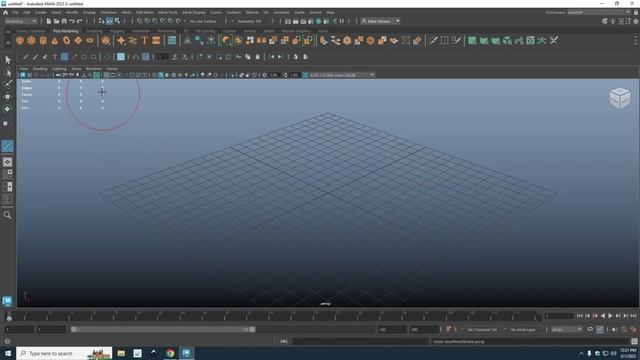The height and width of the screenshot is (360, 640).
Task: Create a polygon cone from the shelf
Action: pyautogui.click(x=55, y=40)
